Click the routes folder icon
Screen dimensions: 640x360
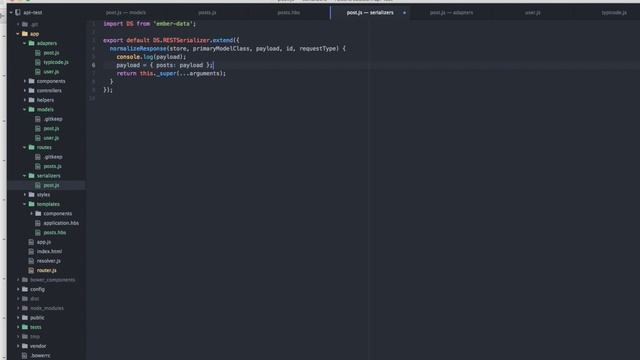[x=31, y=147]
